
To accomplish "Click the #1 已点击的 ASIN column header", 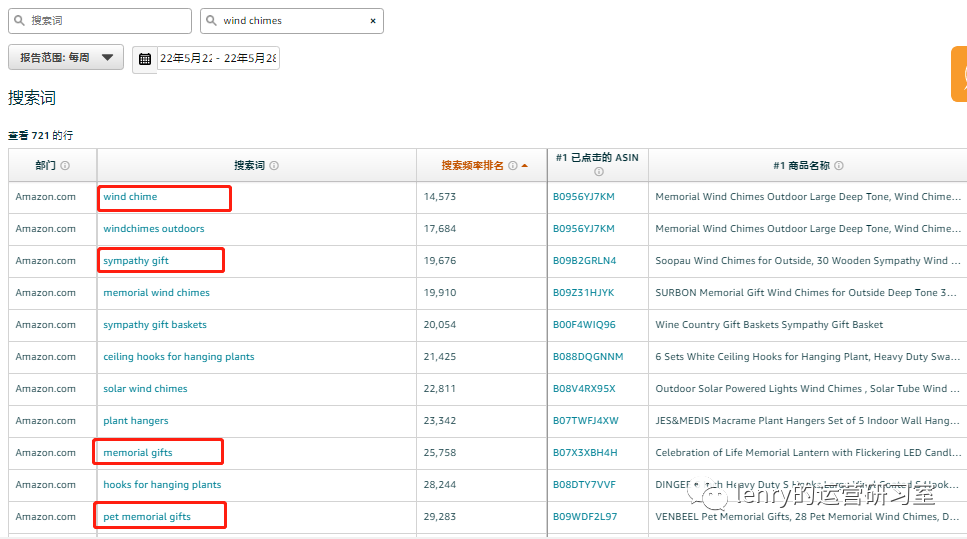I will click(x=597, y=158).
